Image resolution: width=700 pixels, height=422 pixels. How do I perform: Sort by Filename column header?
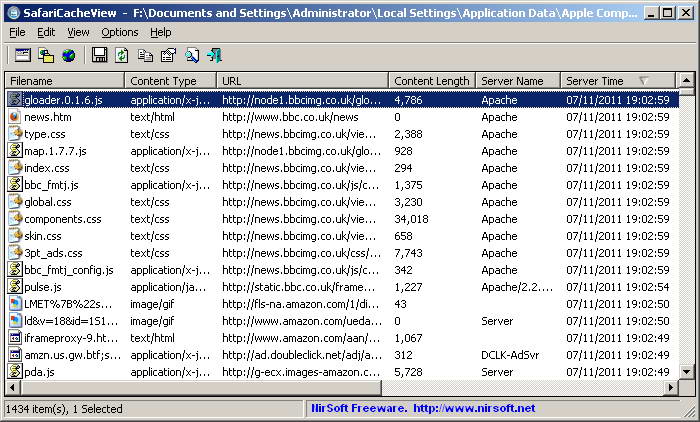[65, 80]
